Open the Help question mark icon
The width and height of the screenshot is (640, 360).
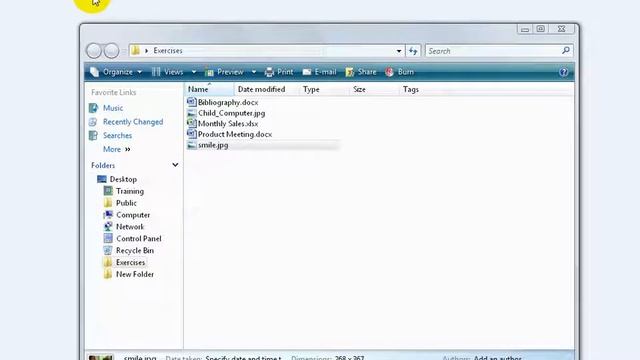(564, 72)
